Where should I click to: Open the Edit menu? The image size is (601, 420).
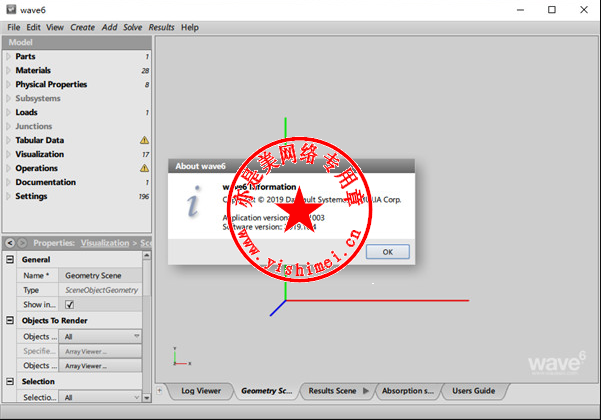(x=33, y=27)
